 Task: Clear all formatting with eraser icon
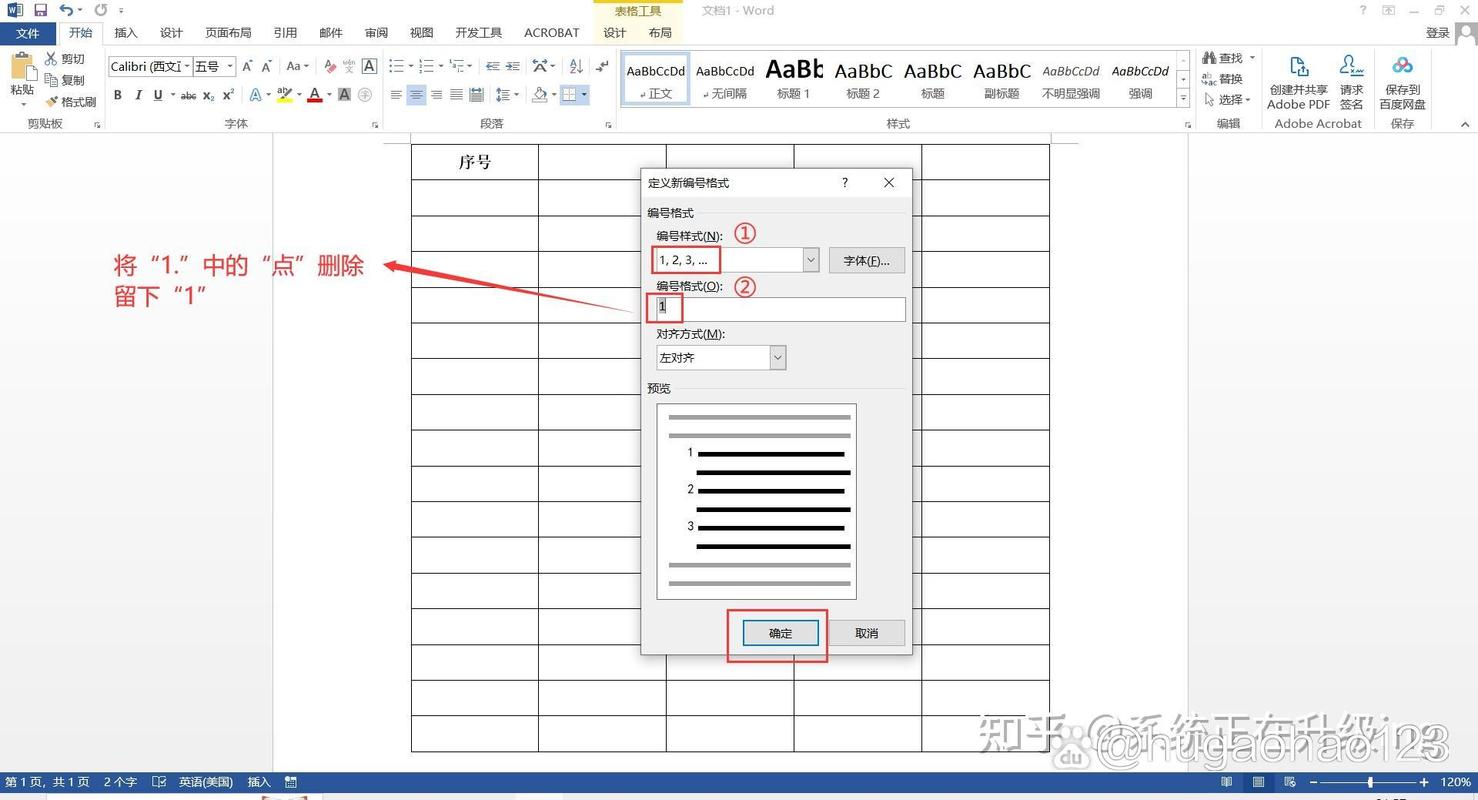coord(330,66)
